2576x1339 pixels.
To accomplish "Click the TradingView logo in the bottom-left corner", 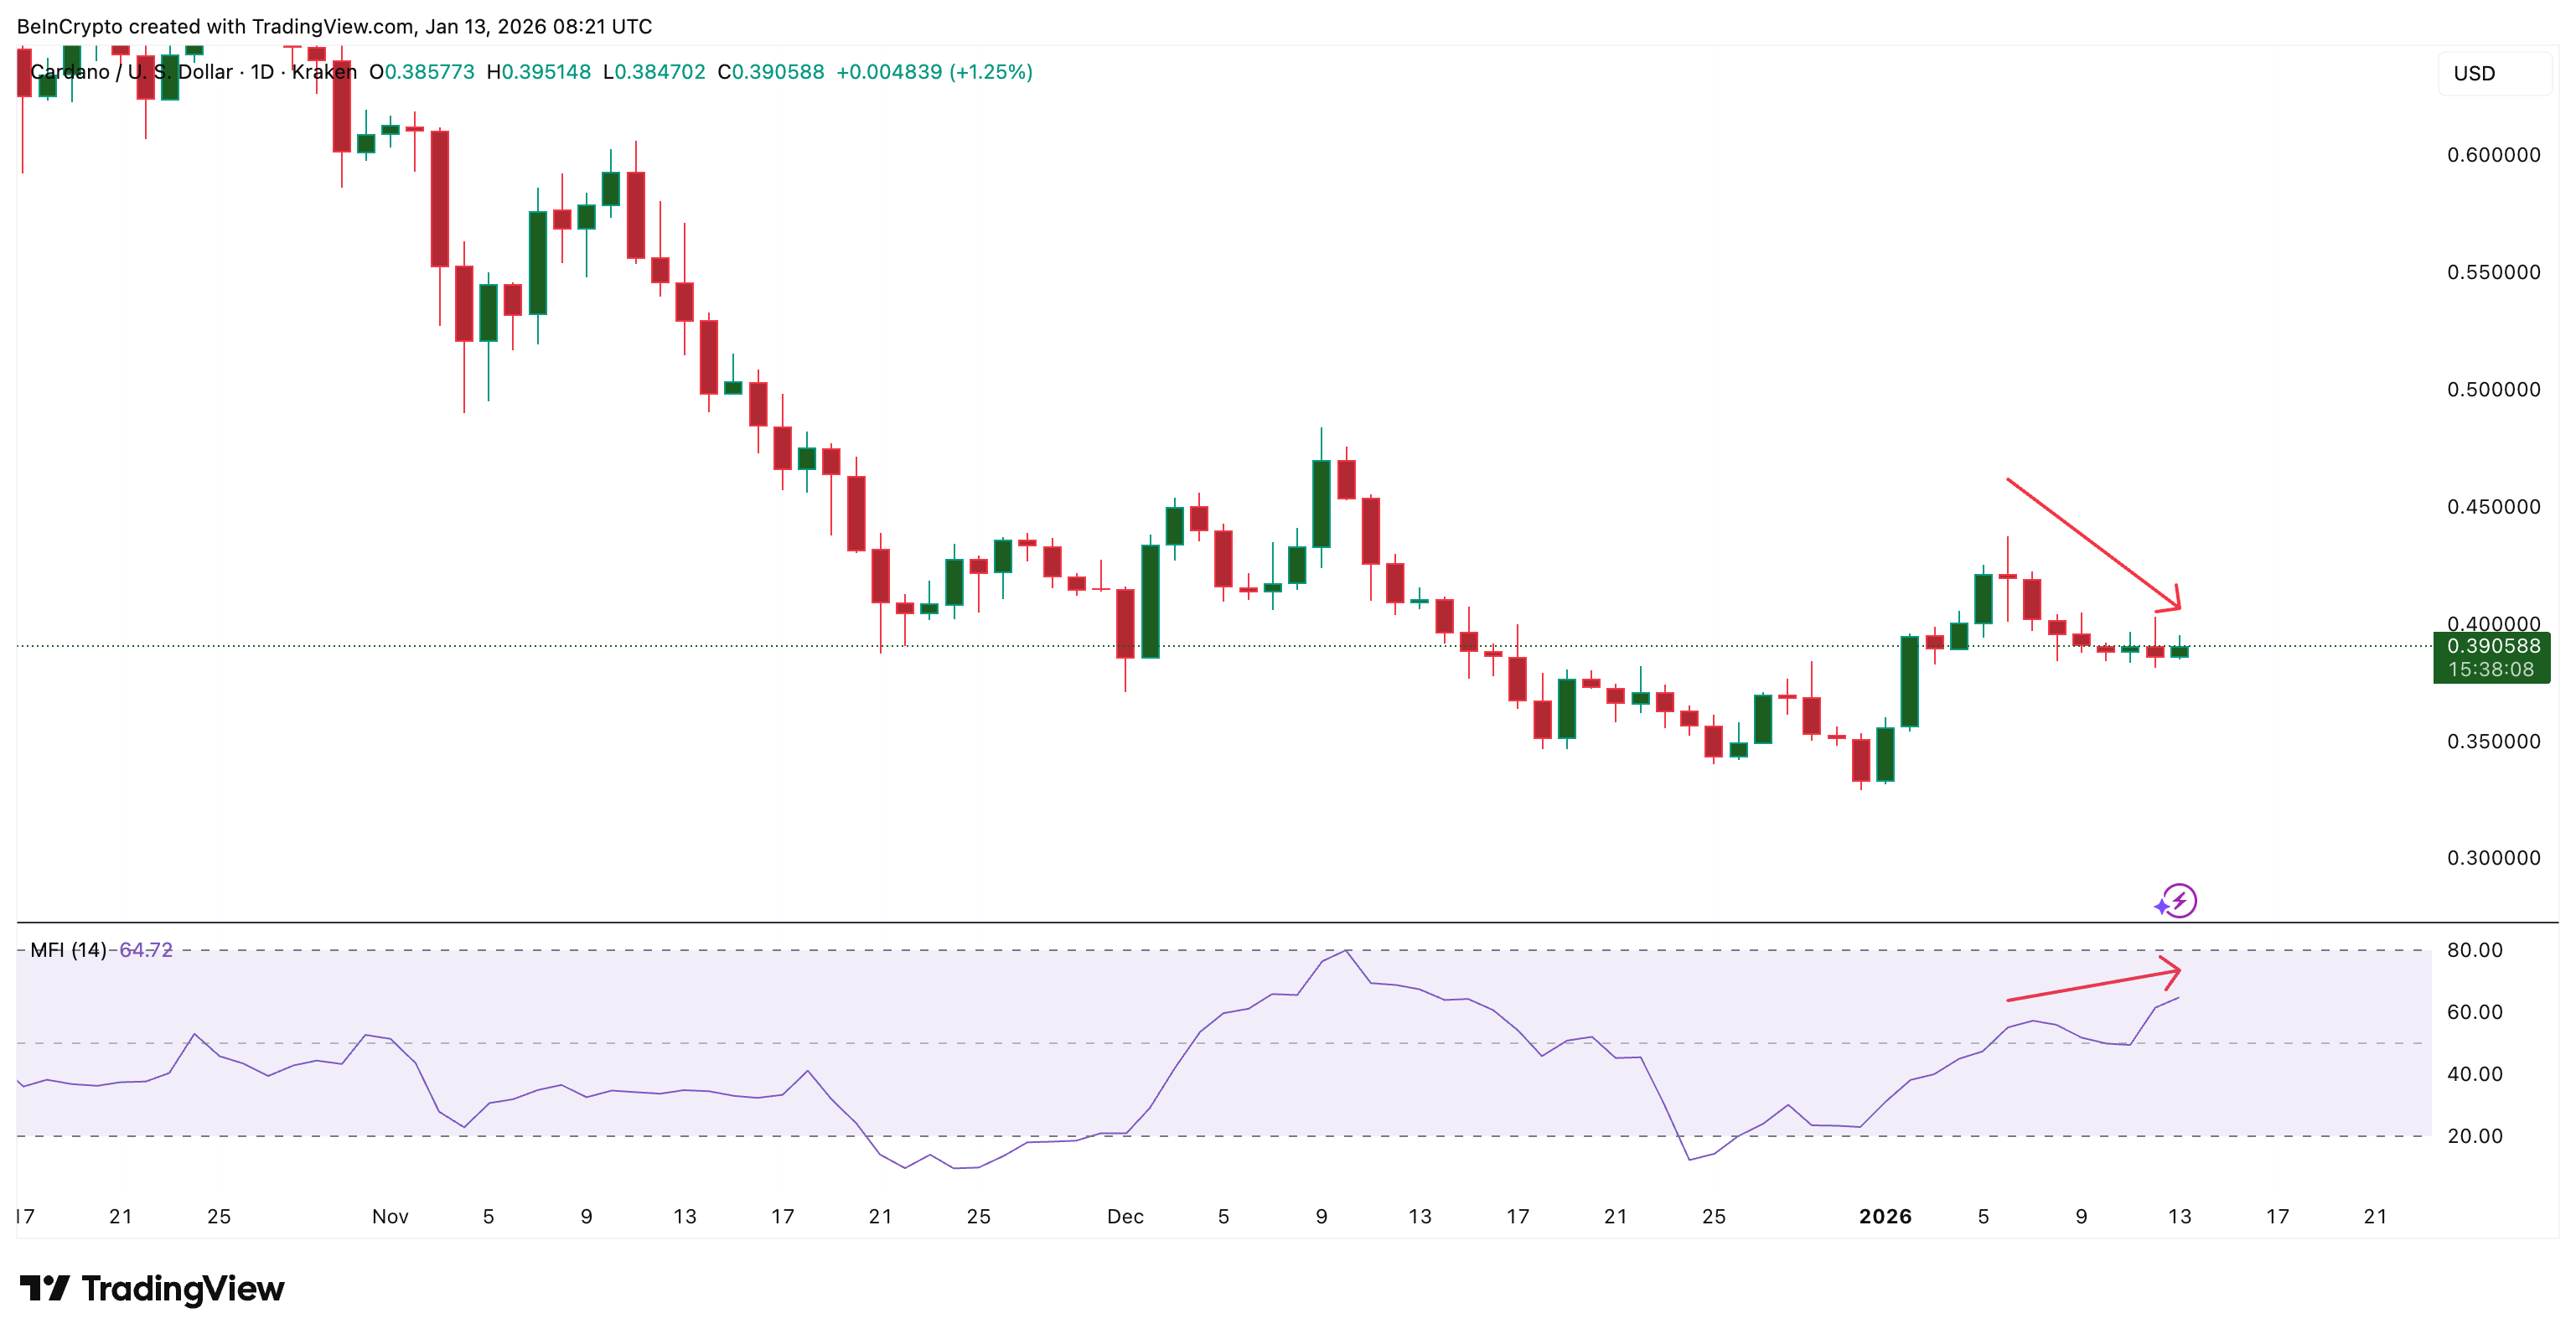I will [150, 1289].
